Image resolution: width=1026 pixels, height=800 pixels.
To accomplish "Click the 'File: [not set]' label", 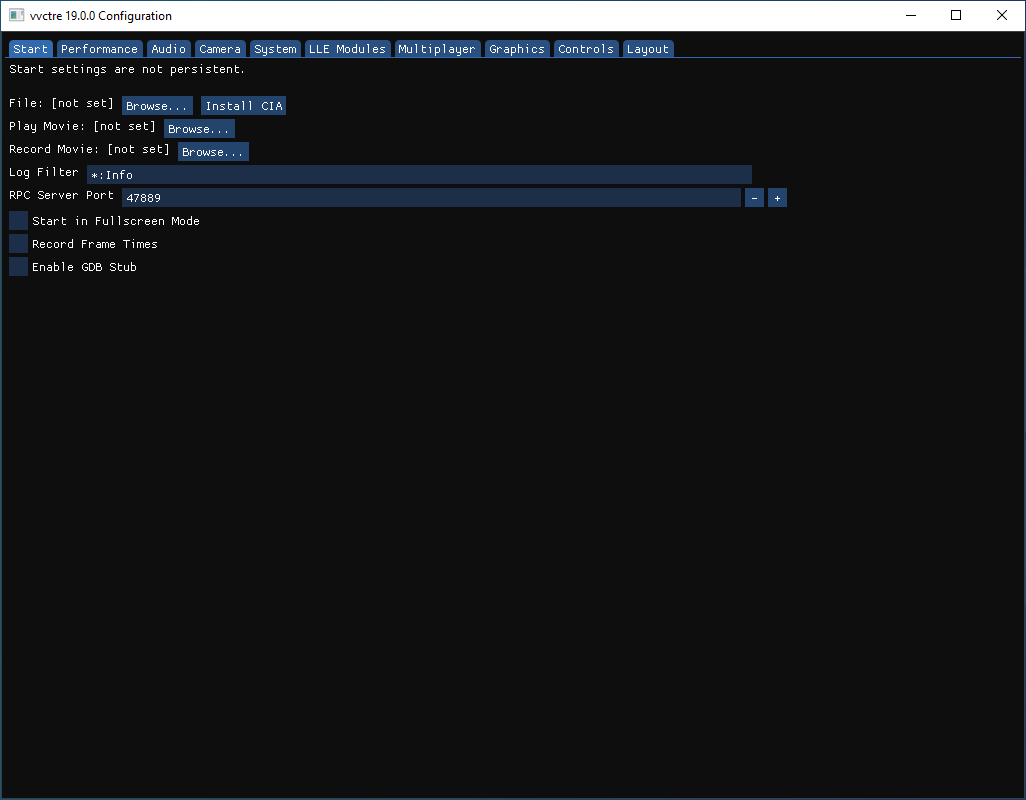I will click(x=62, y=103).
